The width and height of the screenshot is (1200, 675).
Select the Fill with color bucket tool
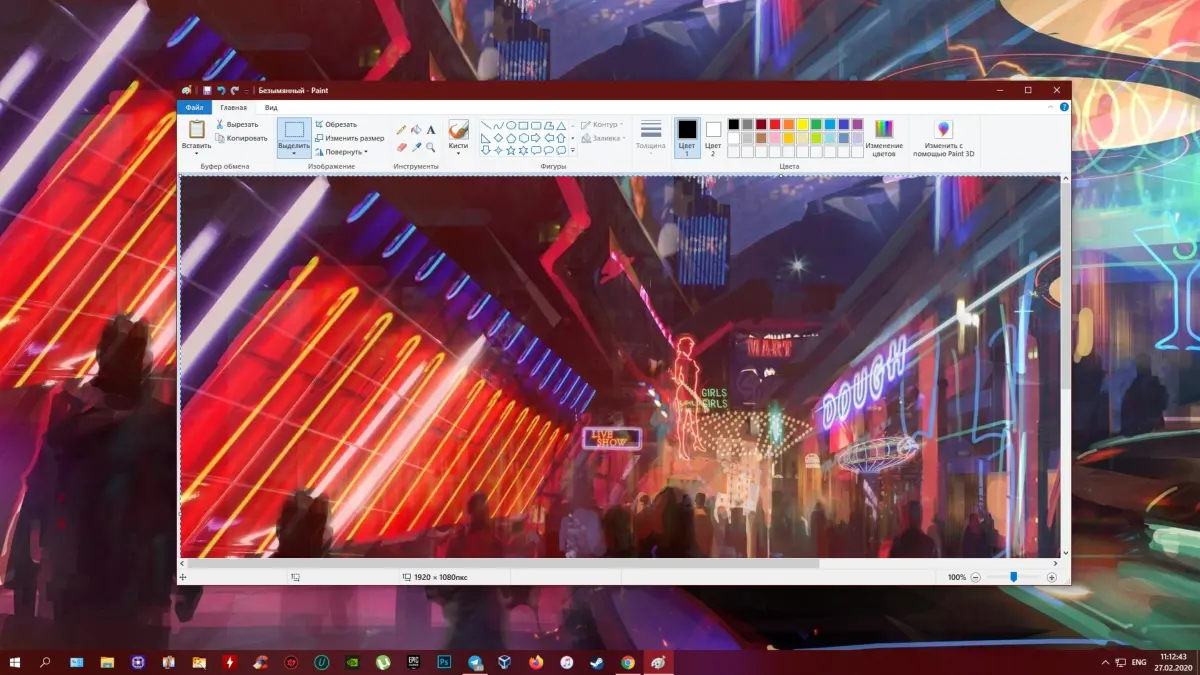(x=416, y=130)
